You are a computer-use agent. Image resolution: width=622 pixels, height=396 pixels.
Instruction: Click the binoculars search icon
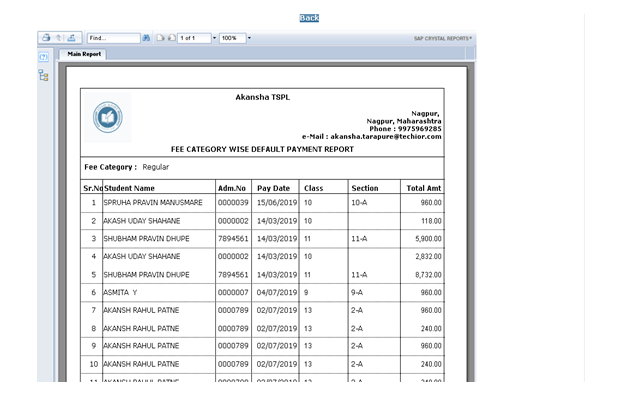146,38
